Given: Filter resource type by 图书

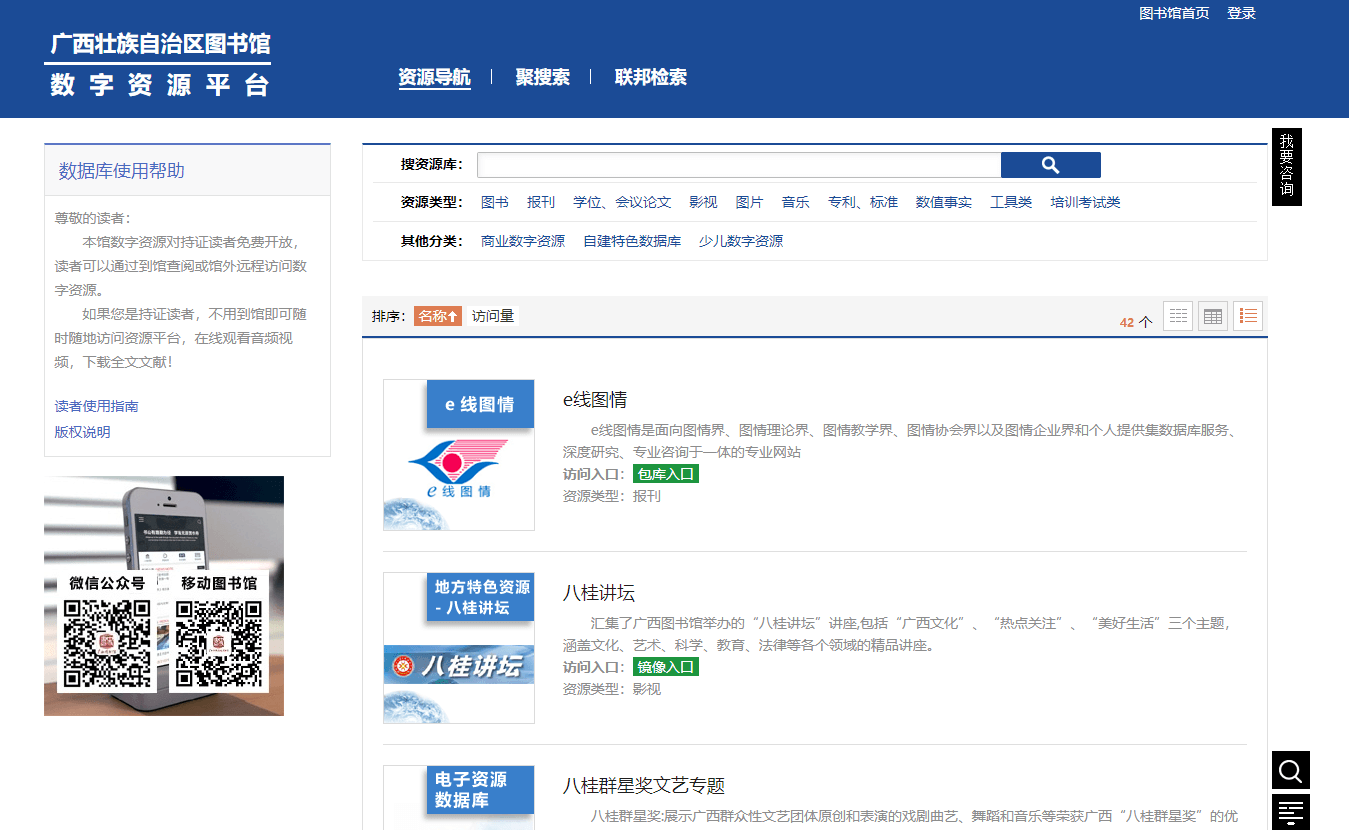Looking at the screenshot, I should click(494, 202).
